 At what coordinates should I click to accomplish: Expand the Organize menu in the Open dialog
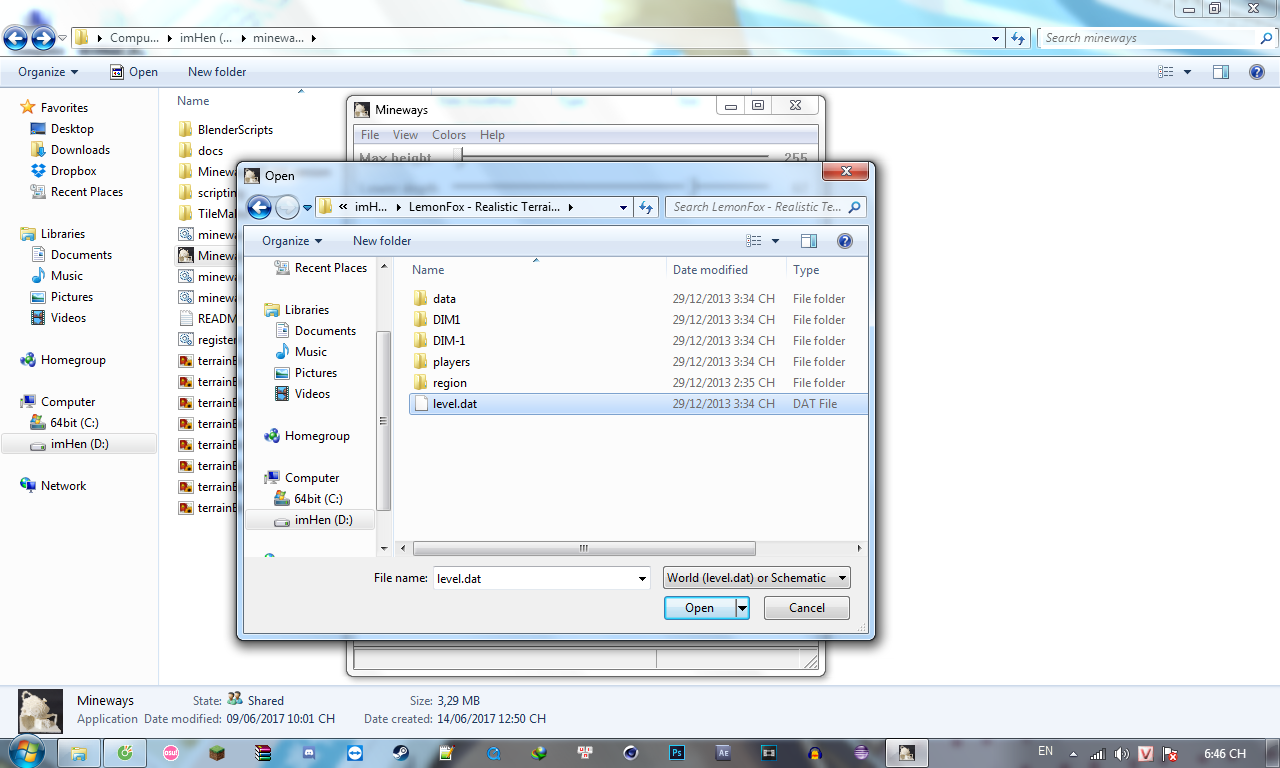coord(292,241)
